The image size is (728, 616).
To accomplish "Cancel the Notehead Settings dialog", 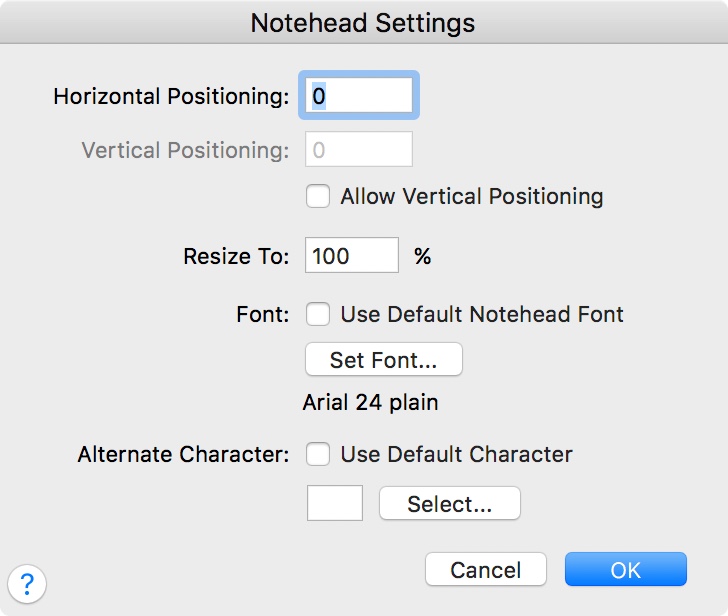I will click(486, 570).
